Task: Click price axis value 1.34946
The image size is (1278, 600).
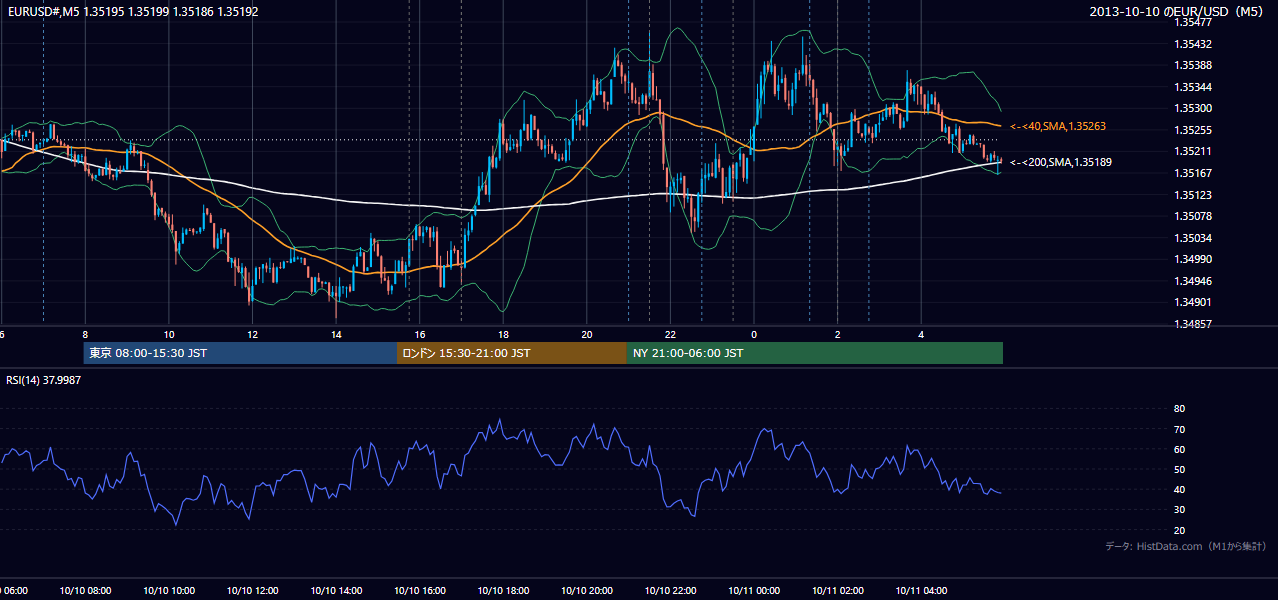Action: (1193, 281)
